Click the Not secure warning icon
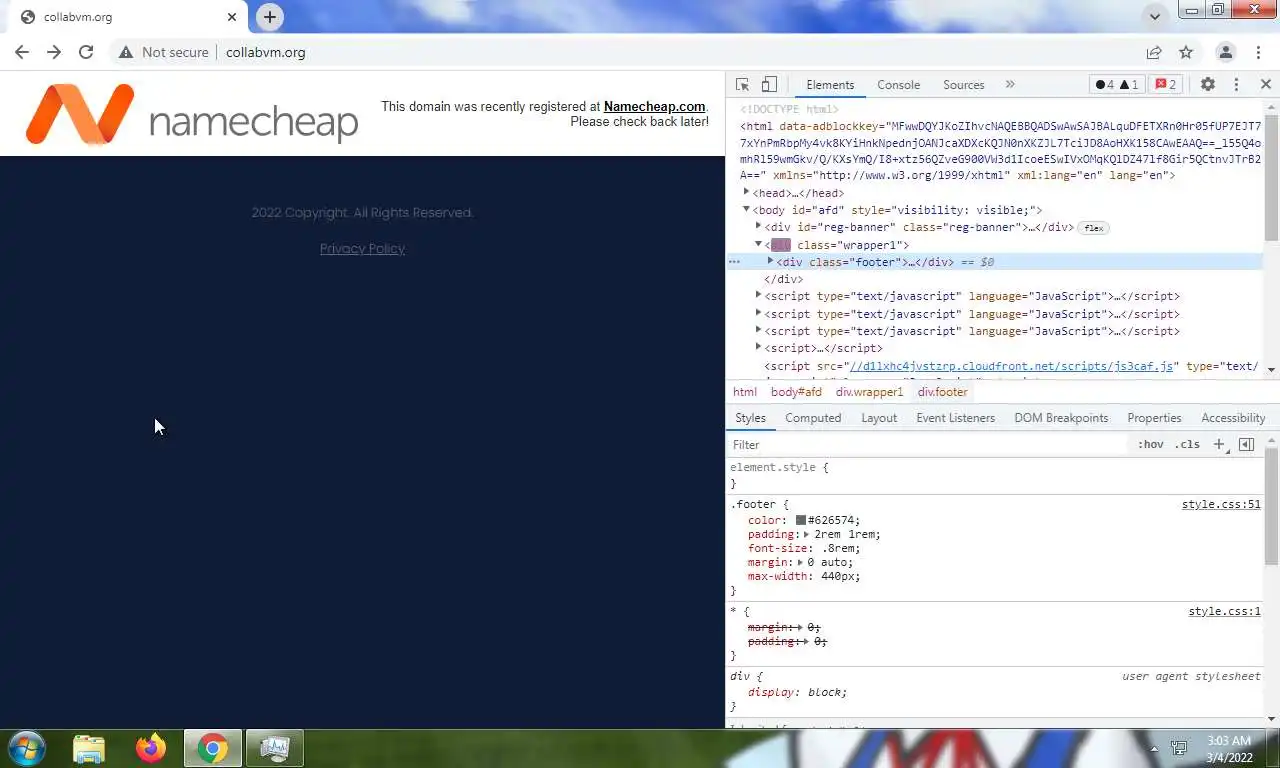This screenshot has height=768, width=1280. [126, 52]
